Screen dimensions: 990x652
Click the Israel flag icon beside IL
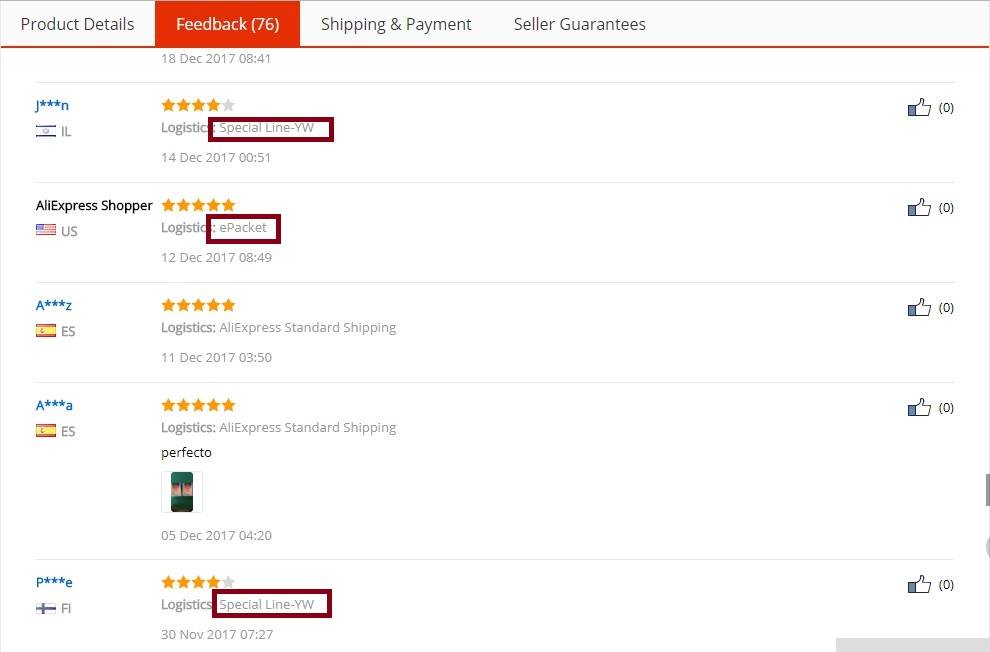[x=45, y=131]
